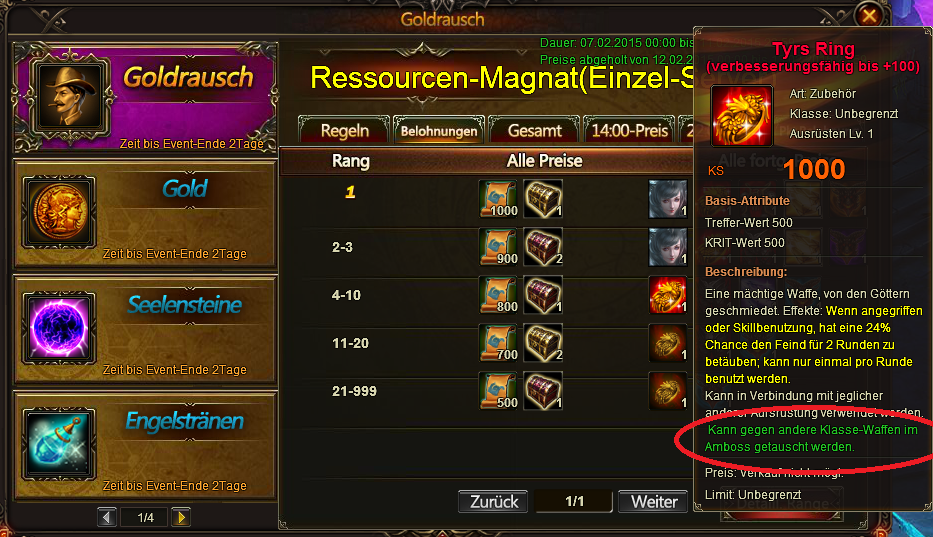
Task: Click the Zurück button
Action: tap(493, 502)
